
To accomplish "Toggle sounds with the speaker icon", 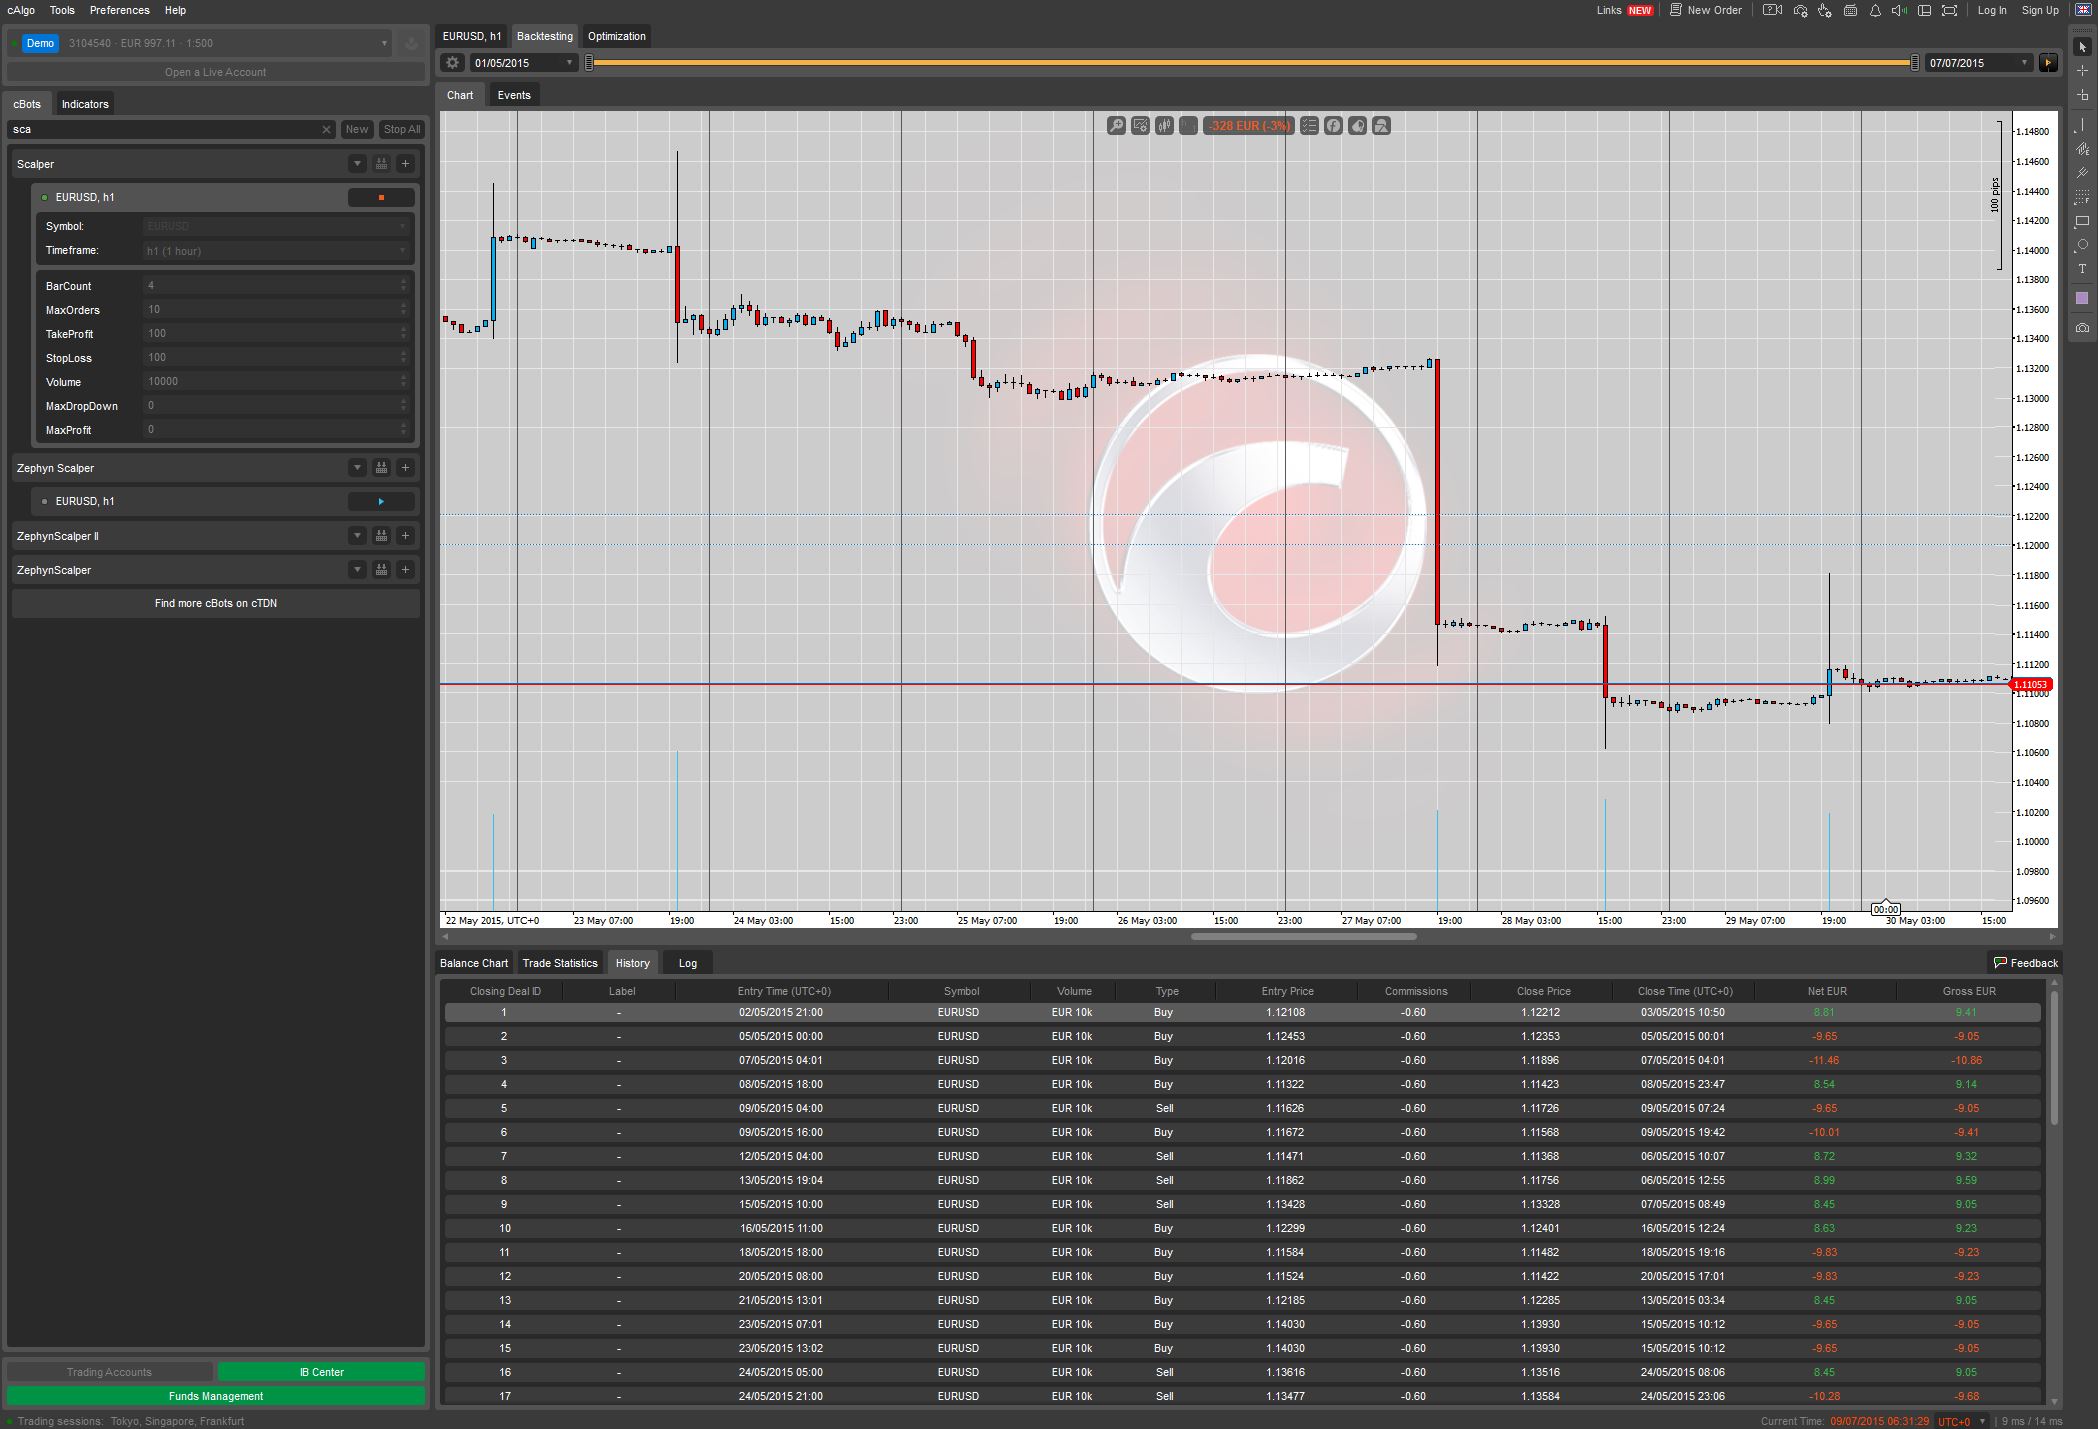I will (1899, 10).
